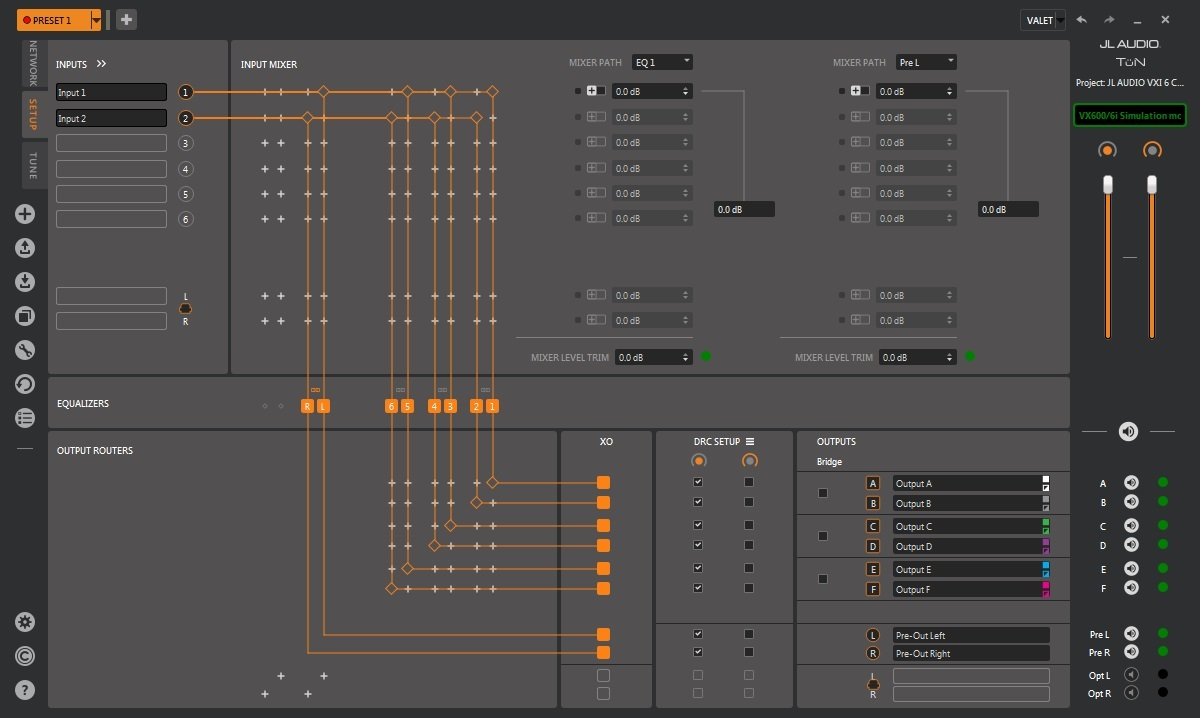Click the Output B name field
Screen dimensions: 1202x718
pyautogui.click(x=967, y=504)
